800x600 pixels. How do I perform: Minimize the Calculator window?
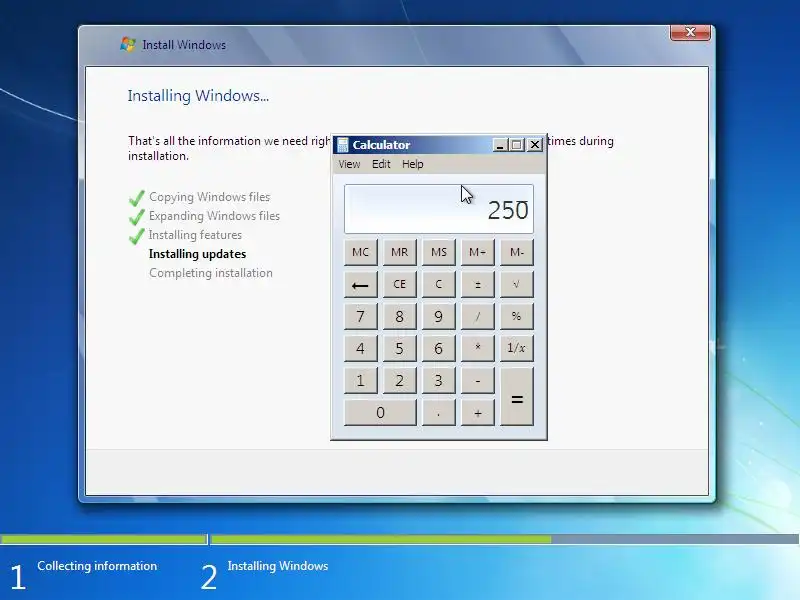point(500,145)
